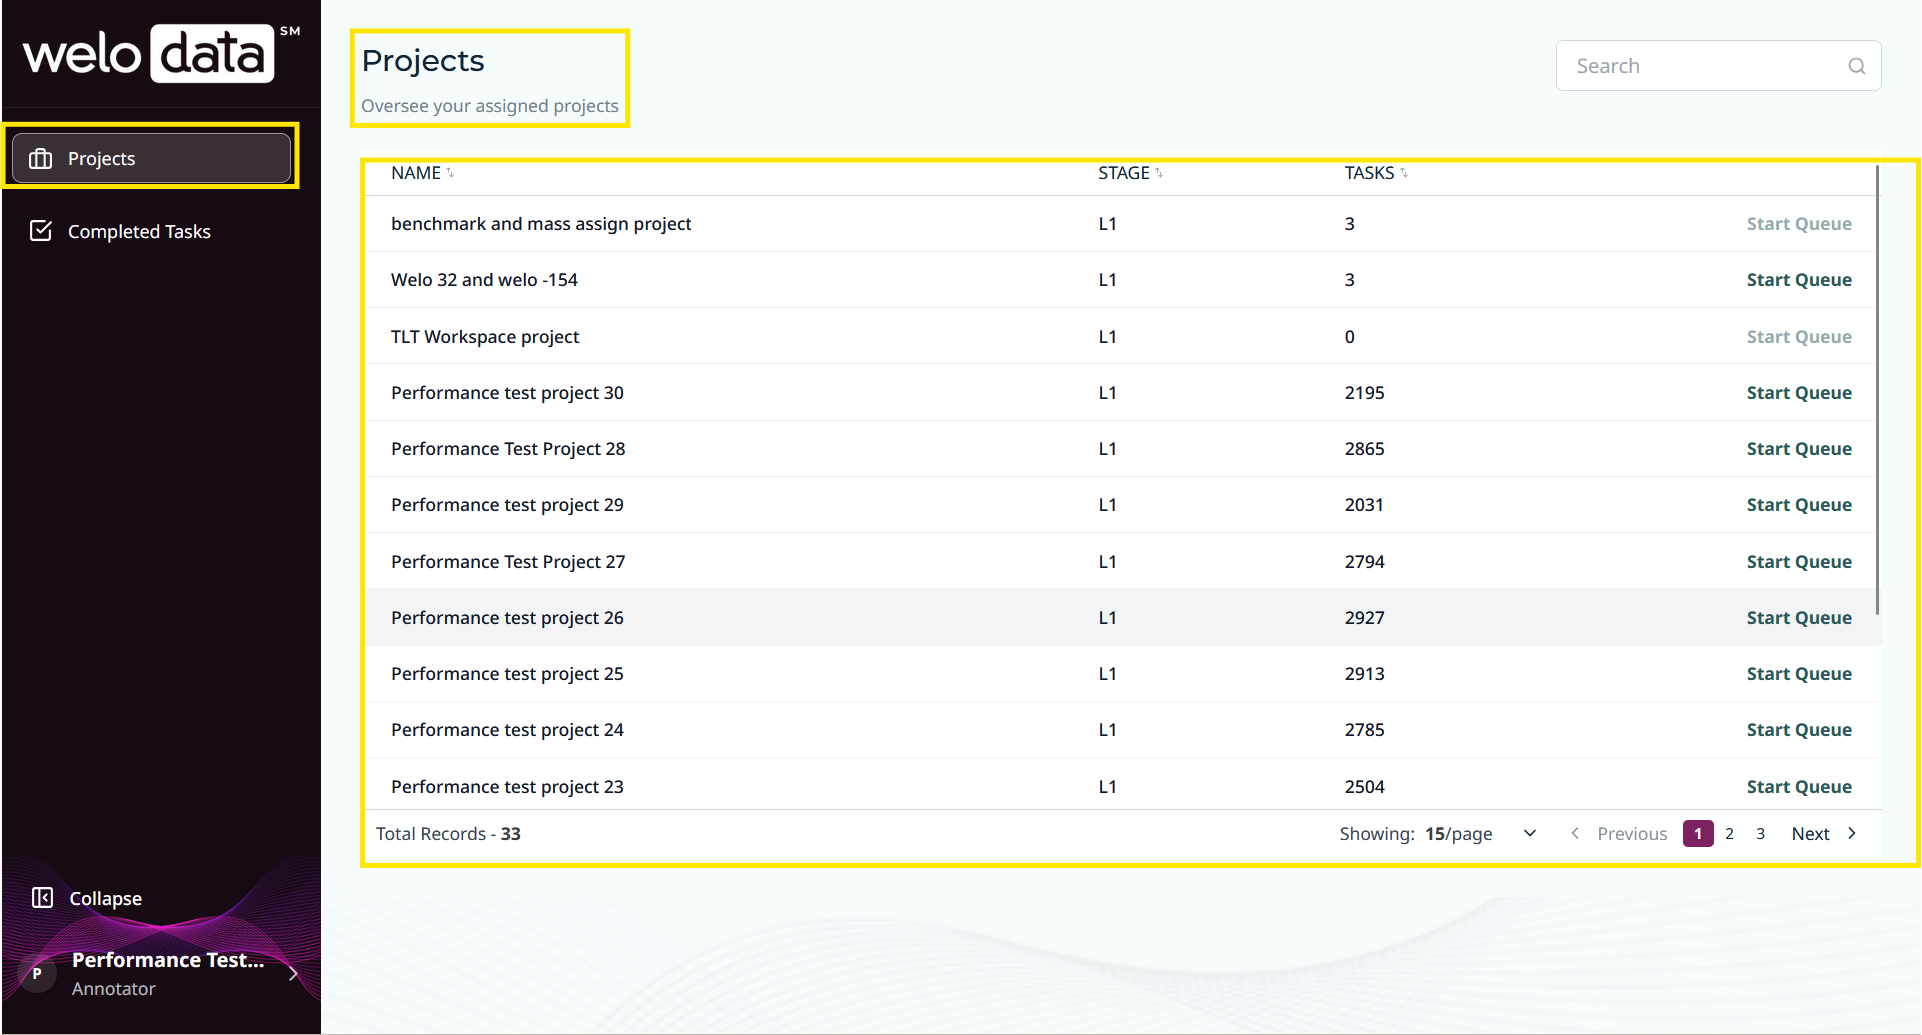
Task: Click the task count 2785
Action: point(1364,730)
